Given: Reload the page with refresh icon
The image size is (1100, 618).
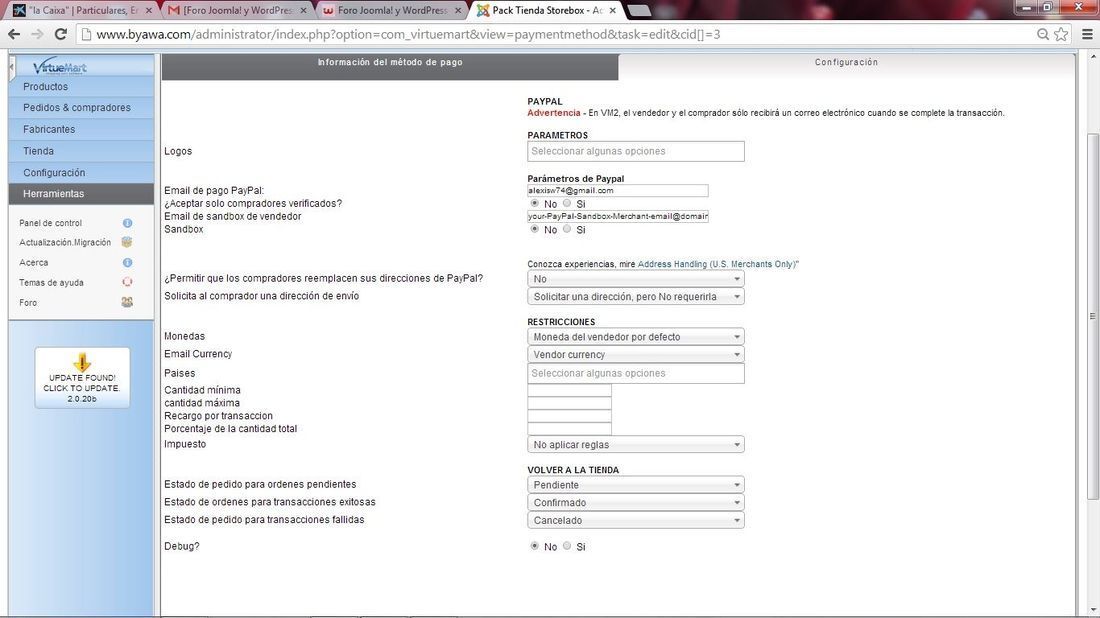Looking at the screenshot, I should click(60, 34).
